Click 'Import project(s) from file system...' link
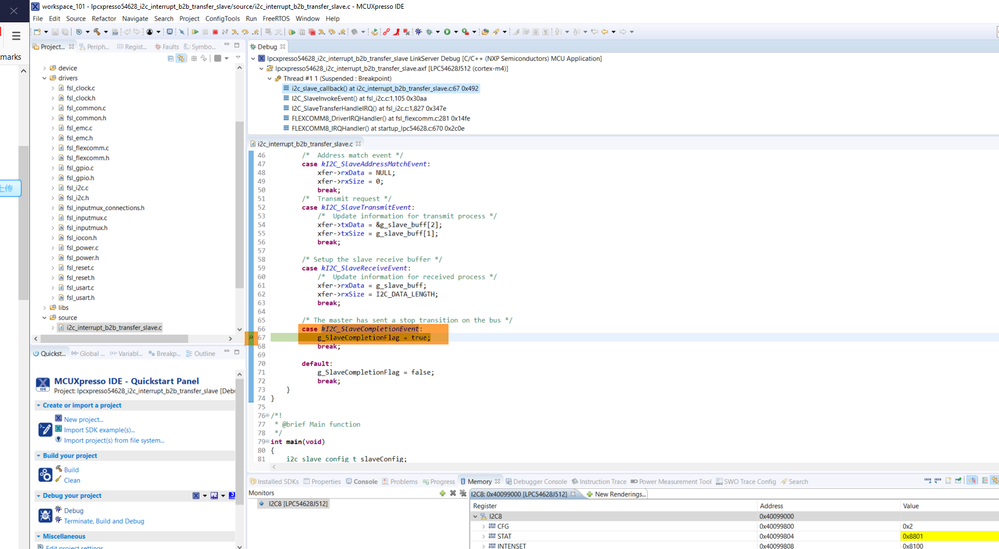Screen dimensions: 999x549 [114, 440]
